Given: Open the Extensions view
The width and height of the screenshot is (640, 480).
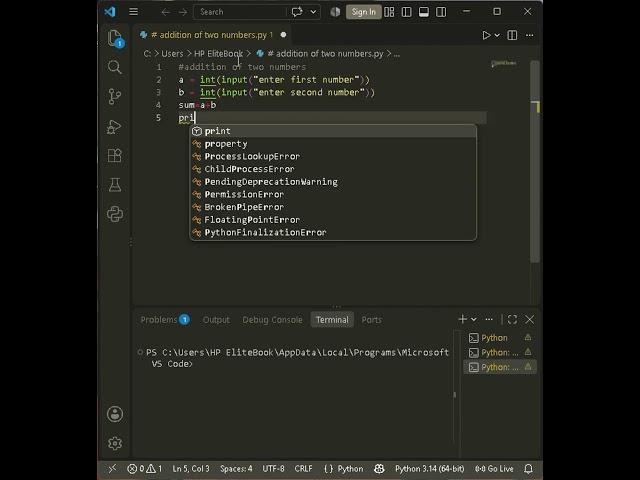Looking at the screenshot, I should [115, 155].
